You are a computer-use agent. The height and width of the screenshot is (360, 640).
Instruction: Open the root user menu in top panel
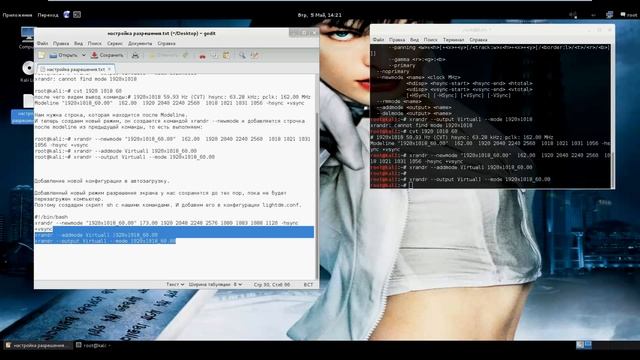[x=629, y=15]
